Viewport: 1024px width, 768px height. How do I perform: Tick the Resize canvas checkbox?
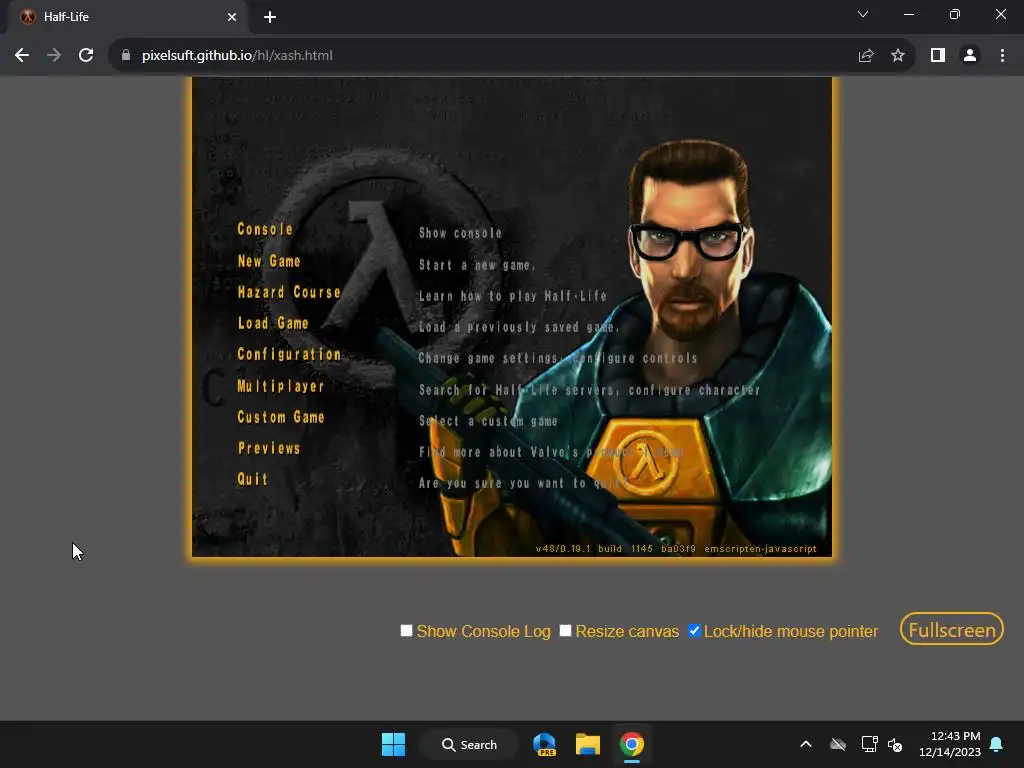pos(565,630)
